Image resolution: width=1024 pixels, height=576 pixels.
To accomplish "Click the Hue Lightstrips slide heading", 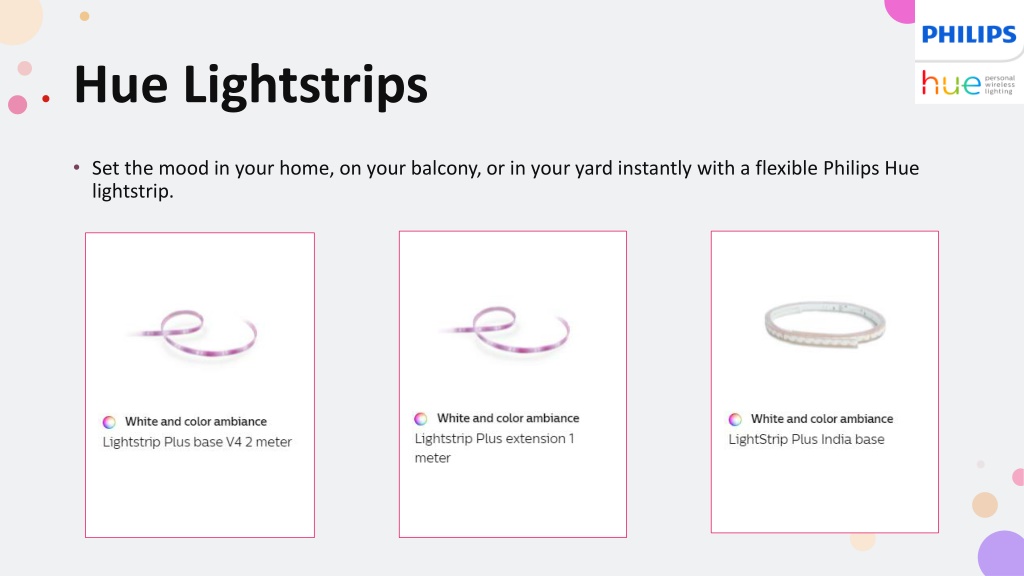I will 251,86.
